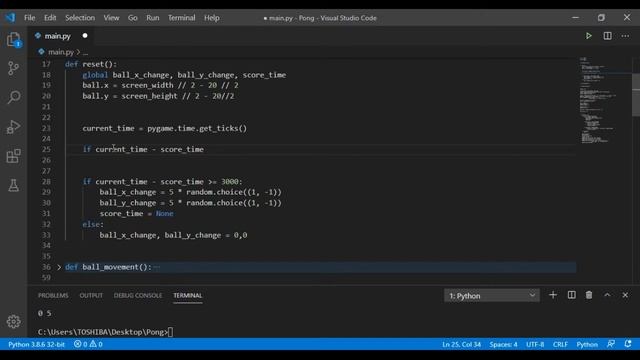Show errors and warnings count
This screenshot has height=360, width=640.
(88, 344)
